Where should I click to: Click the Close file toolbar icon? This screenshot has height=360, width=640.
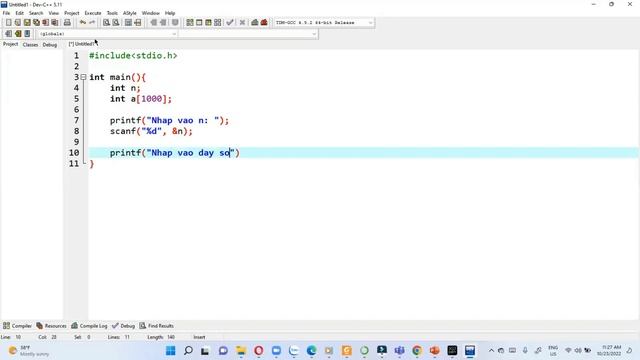point(46,22)
